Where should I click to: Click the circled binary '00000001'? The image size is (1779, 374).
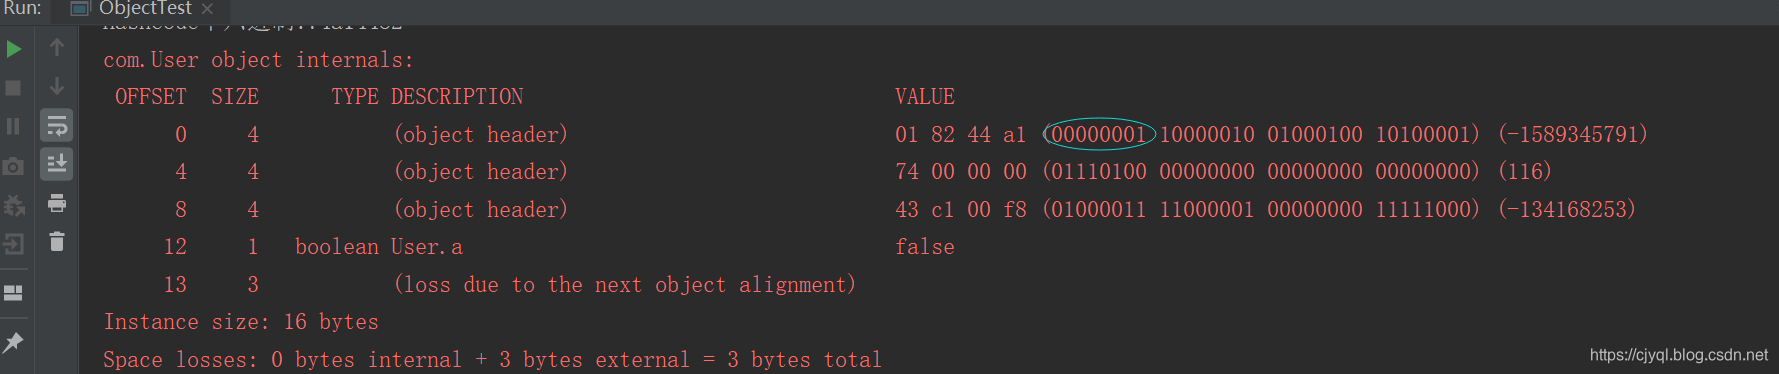1099,134
